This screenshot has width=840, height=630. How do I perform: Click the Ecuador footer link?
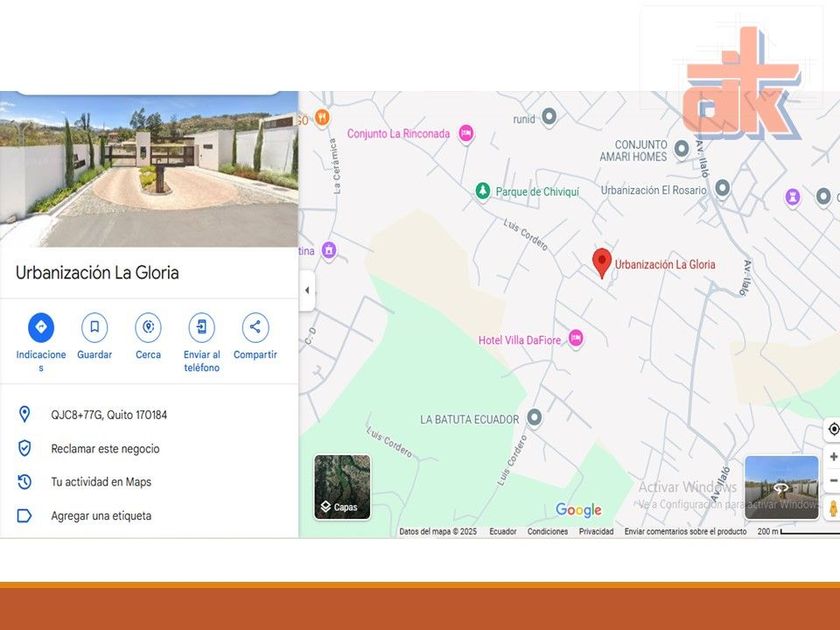coord(503,531)
